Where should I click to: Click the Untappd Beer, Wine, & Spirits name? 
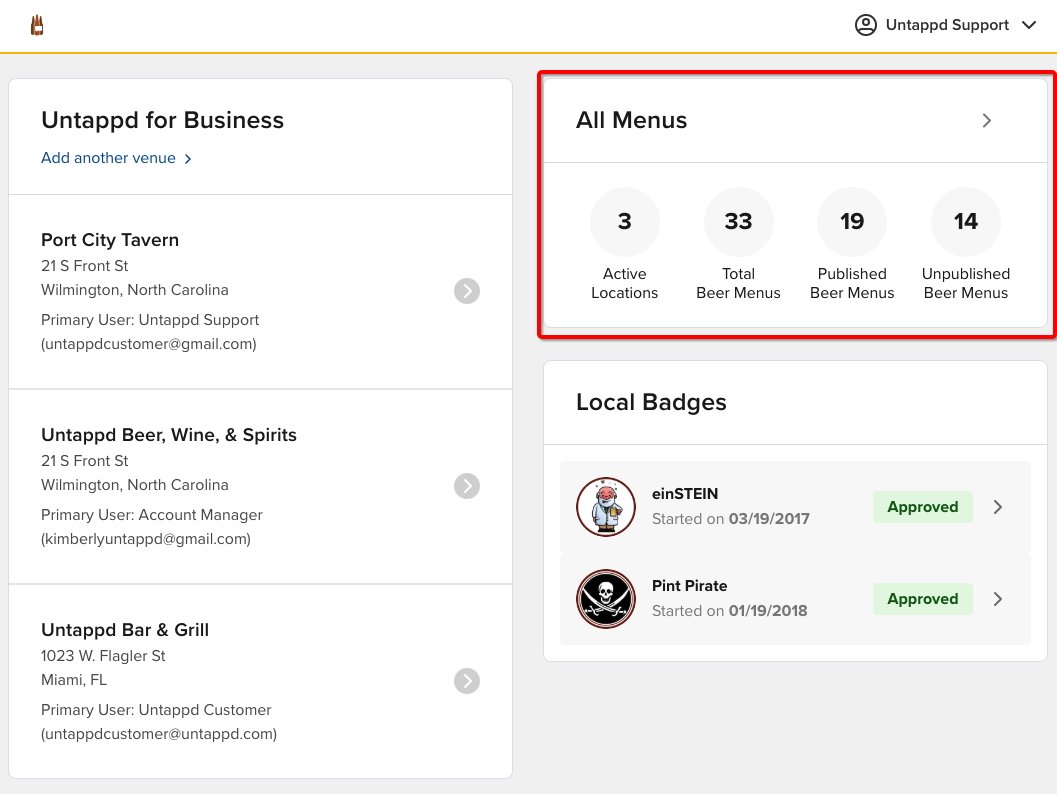pos(169,435)
